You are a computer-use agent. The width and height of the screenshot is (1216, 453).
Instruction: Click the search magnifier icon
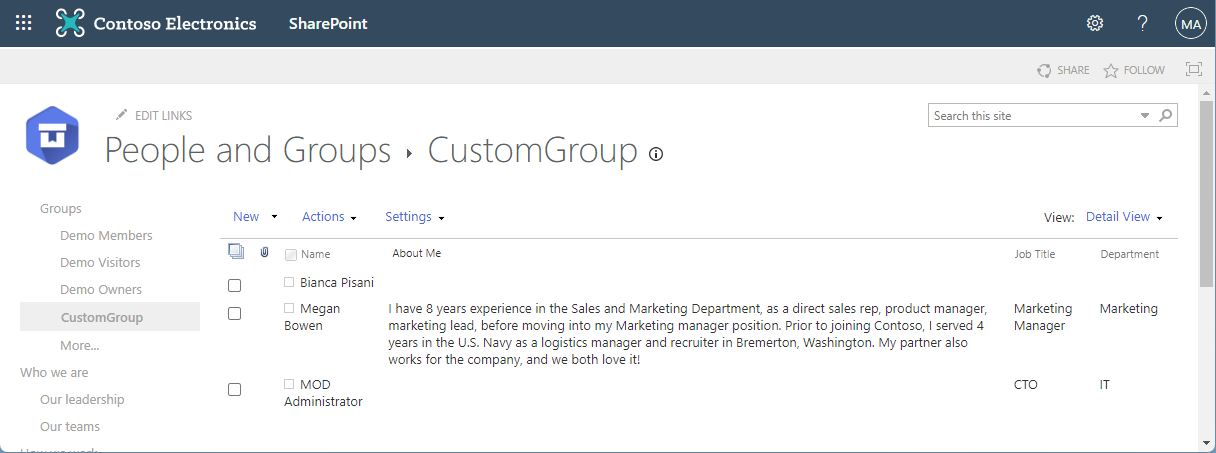[x=1166, y=116]
